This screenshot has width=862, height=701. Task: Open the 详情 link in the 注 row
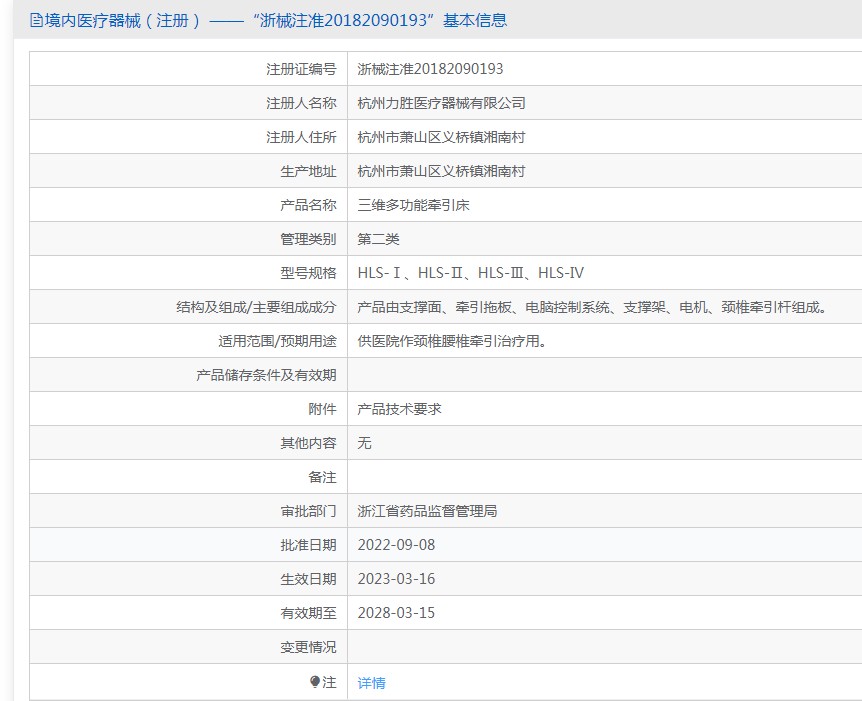[x=372, y=683]
